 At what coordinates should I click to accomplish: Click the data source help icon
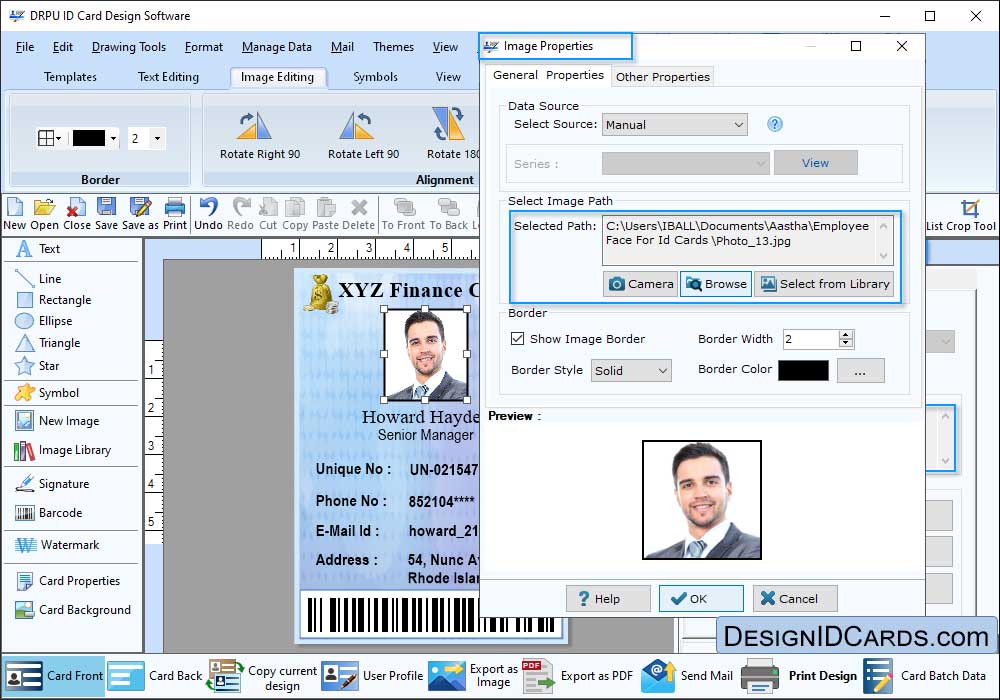pyautogui.click(x=774, y=124)
